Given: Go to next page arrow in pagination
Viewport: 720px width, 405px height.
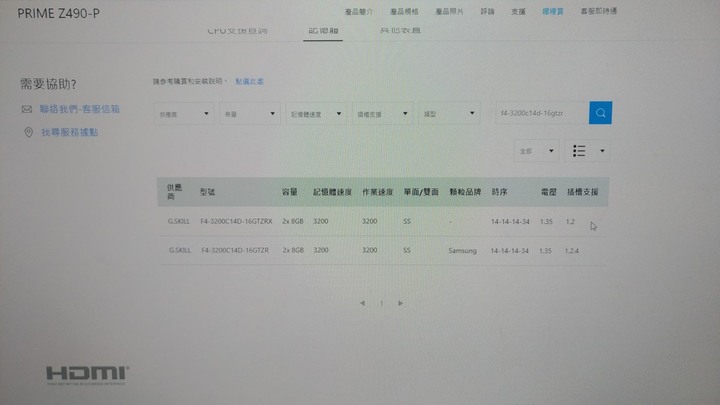Looking at the screenshot, I should coord(400,303).
